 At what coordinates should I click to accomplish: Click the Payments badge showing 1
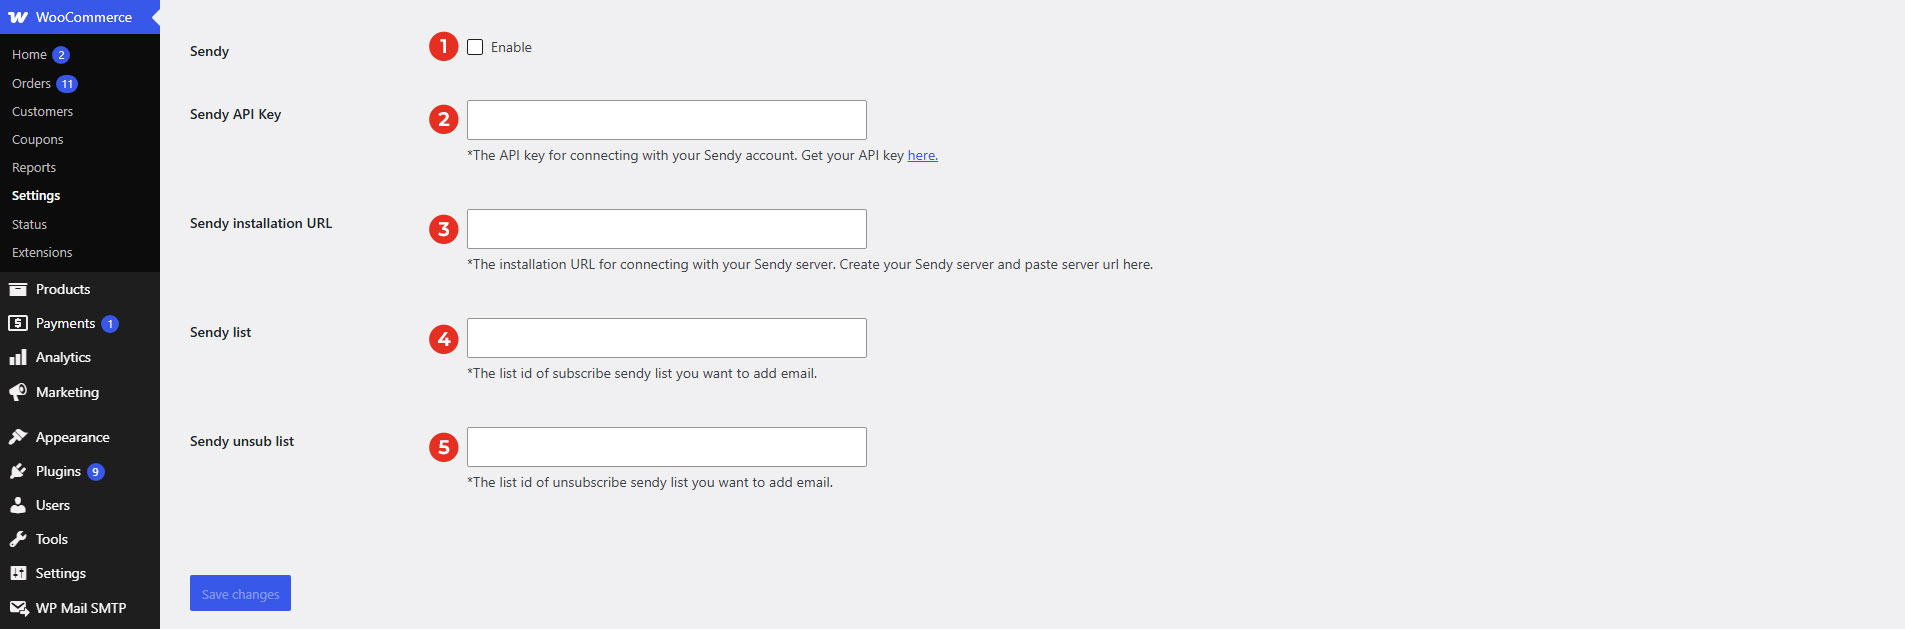tap(110, 324)
